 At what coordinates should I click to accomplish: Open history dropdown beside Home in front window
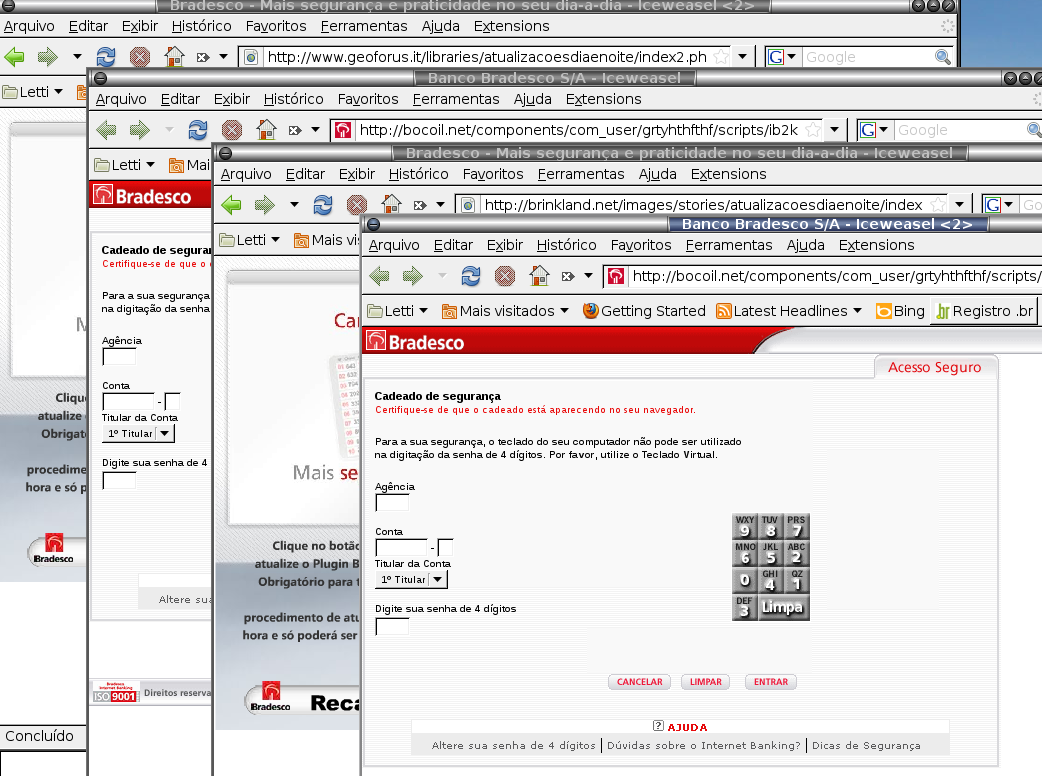click(x=588, y=276)
